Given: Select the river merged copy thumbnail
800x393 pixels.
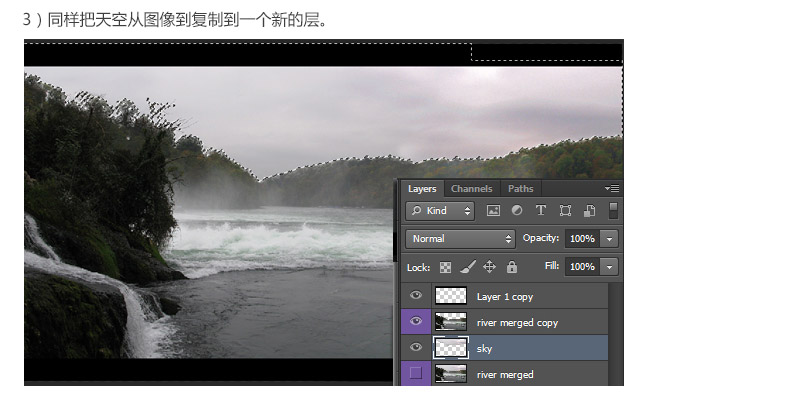Looking at the screenshot, I should point(451,322).
